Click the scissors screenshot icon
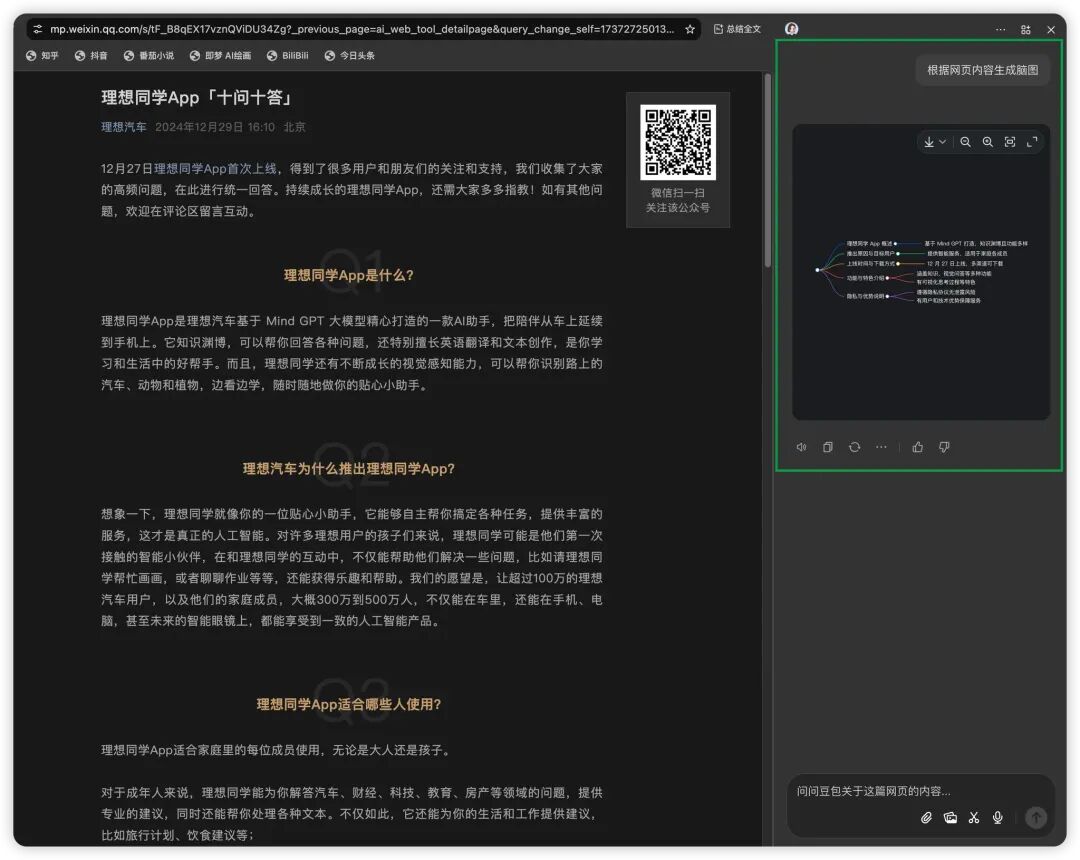Image resolution: width=1080 pixels, height=860 pixels. [x=974, y=817]
